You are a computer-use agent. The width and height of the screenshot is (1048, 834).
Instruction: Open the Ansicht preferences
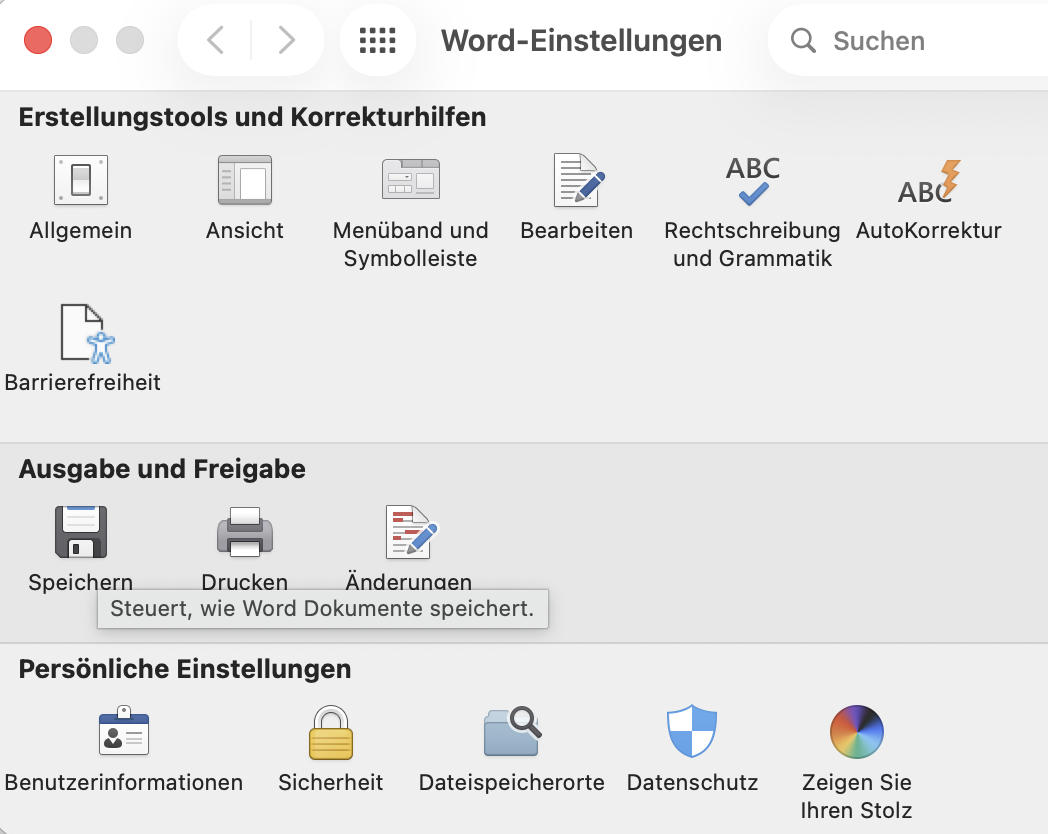click(245, 181)
